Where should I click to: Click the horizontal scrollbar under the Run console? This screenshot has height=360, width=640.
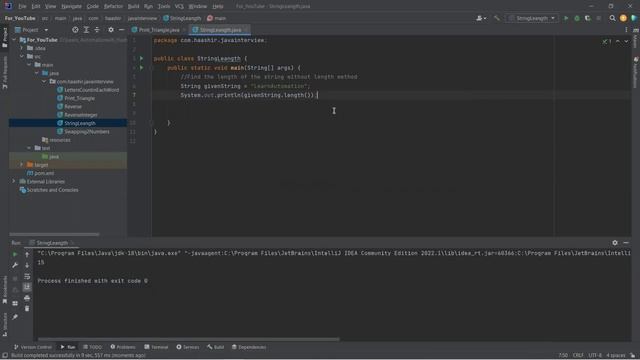tap(188, 339)
